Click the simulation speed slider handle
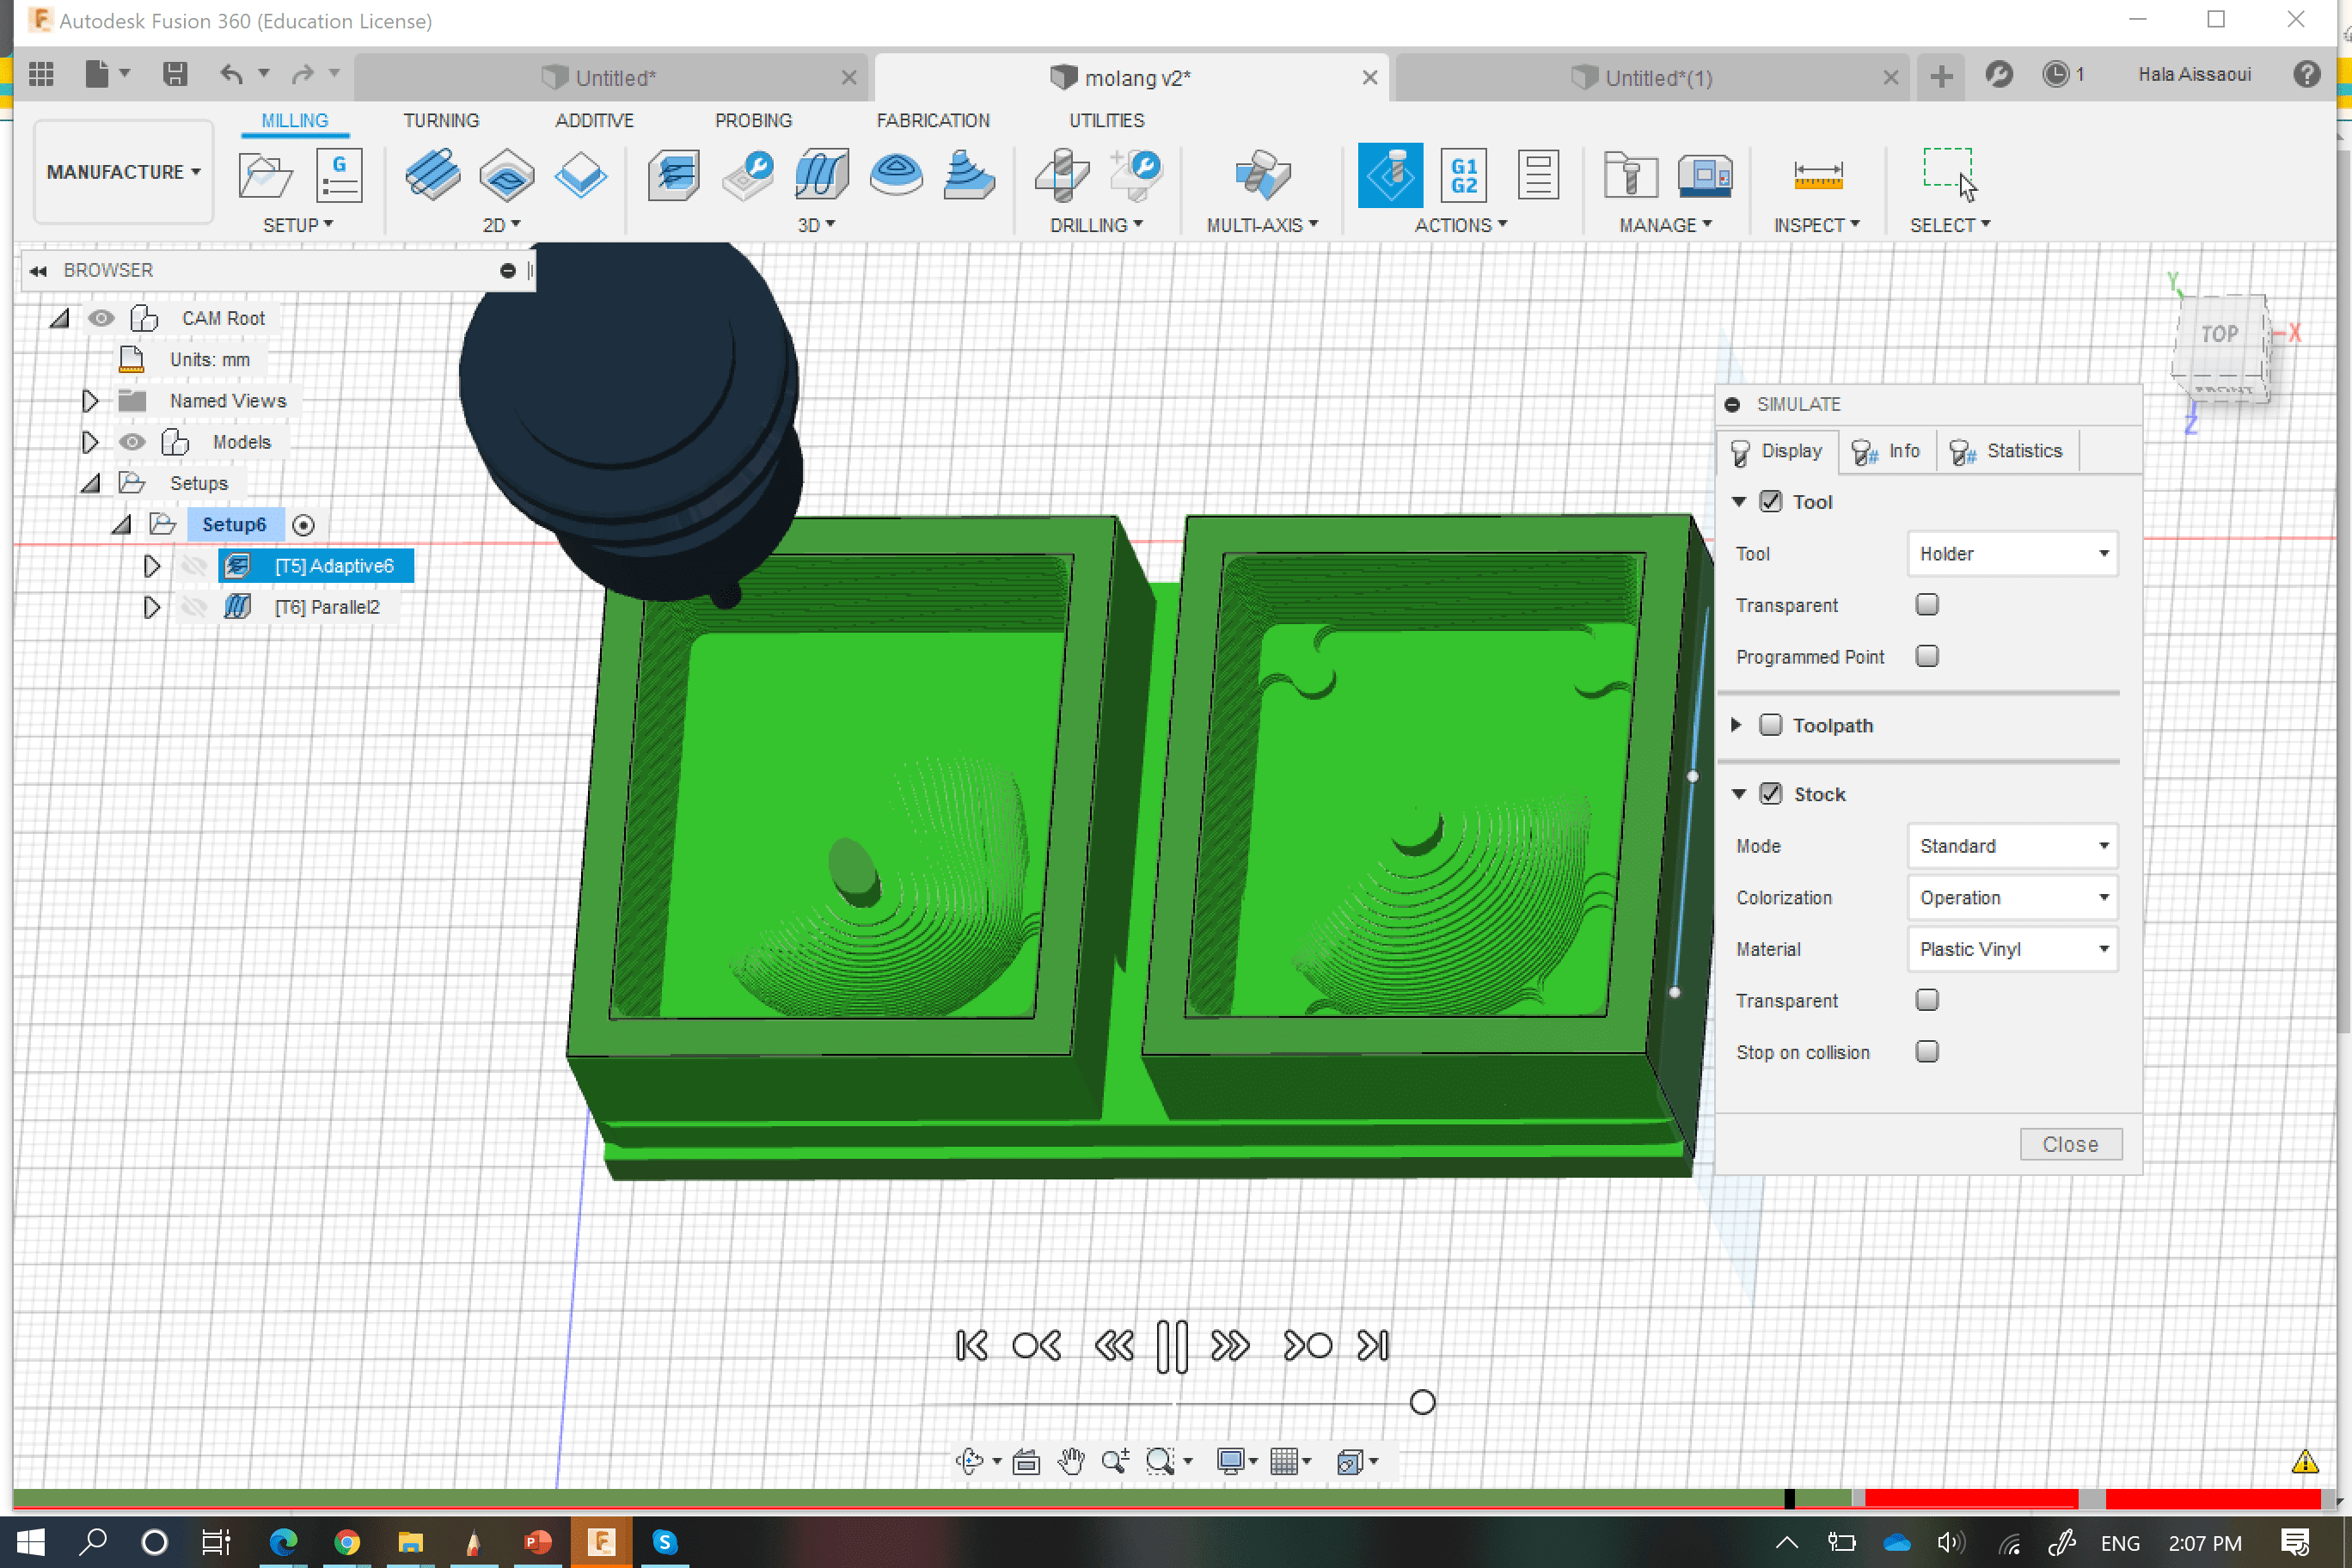This screenshot has height=1568, width=2352. 1422,1402
